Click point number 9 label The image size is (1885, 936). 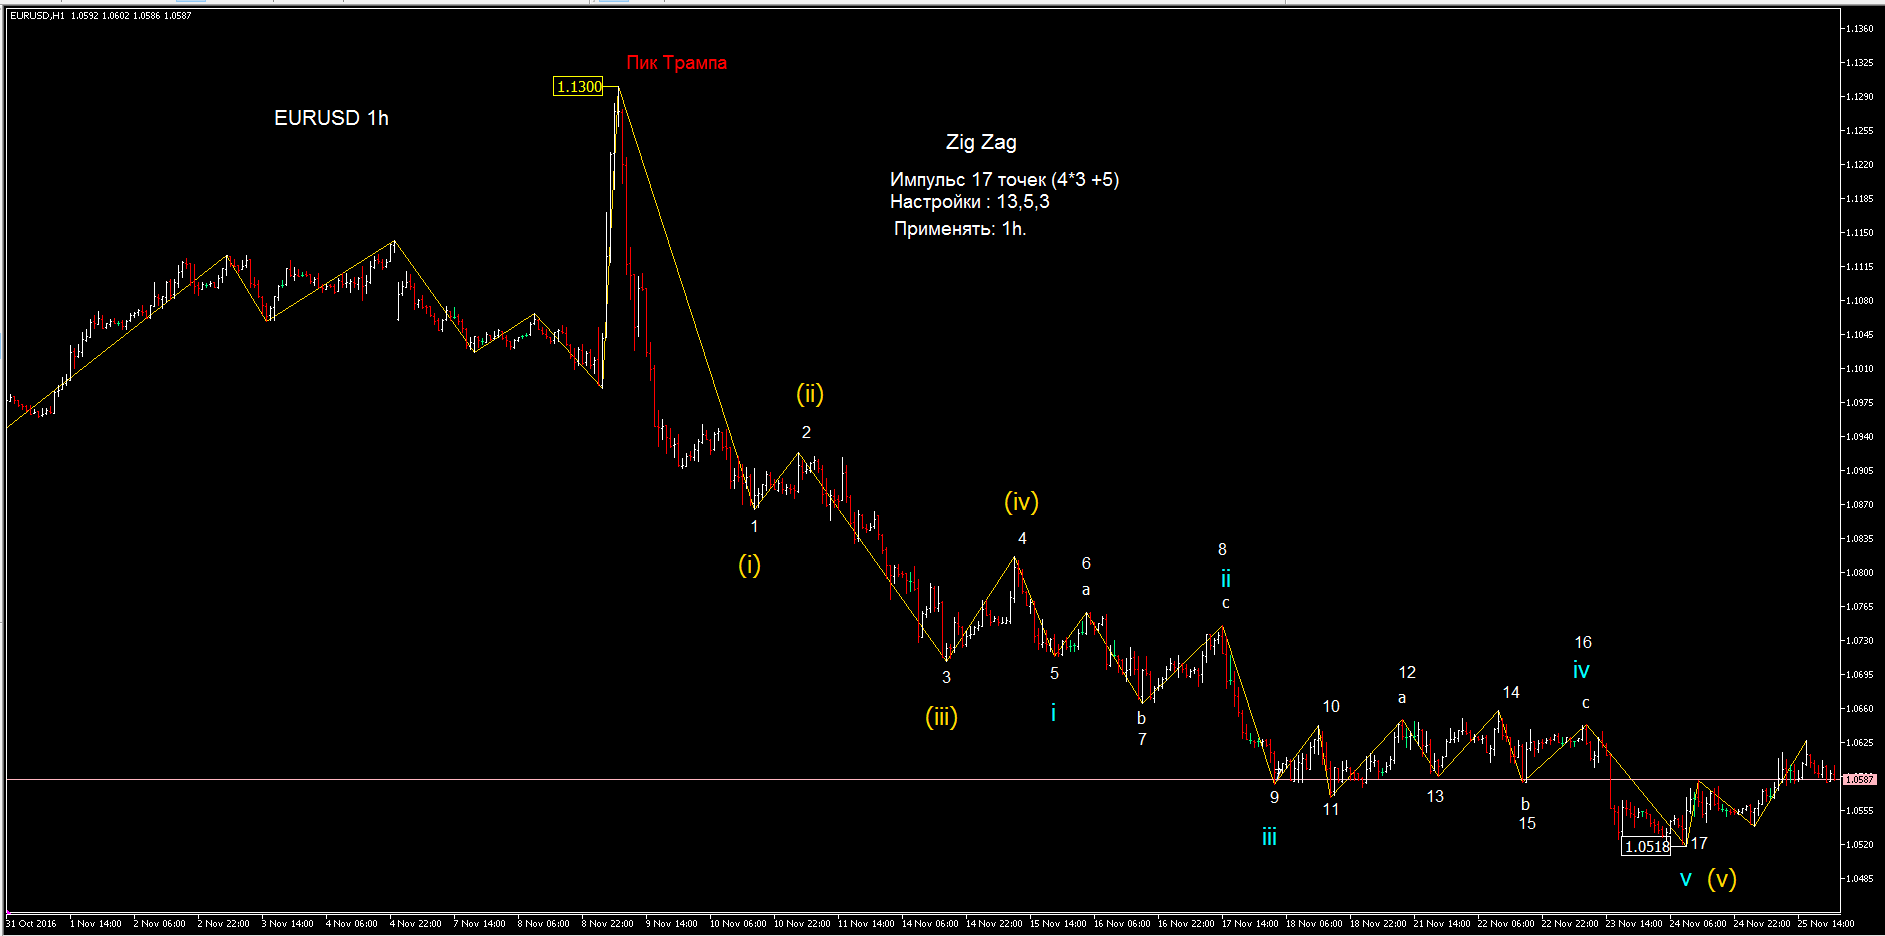tap(1274, 797)
